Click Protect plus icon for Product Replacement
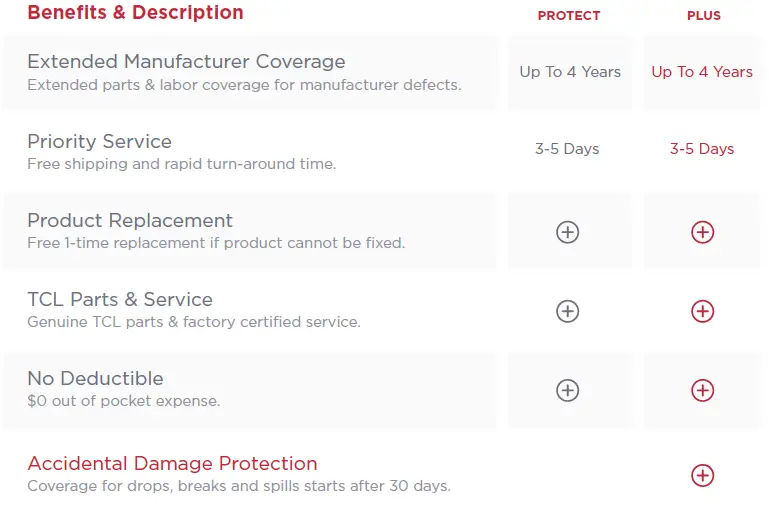Screen dimensions: 769x505 point(567,232)
